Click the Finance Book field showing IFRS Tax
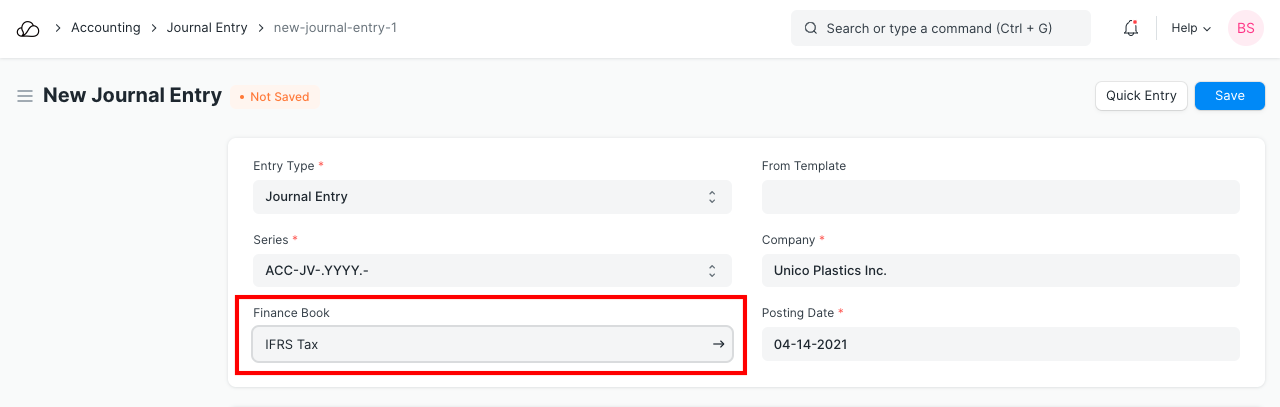The height and width of the screenshot is (407, 1280). 480,344
